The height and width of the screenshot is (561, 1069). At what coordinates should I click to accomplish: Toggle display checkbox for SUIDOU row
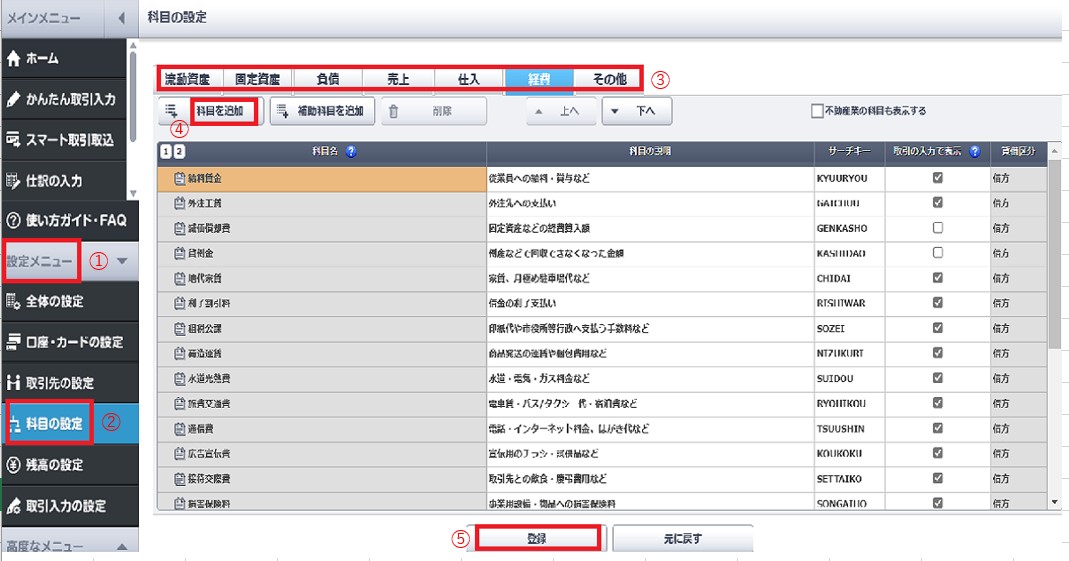point(937,378)
